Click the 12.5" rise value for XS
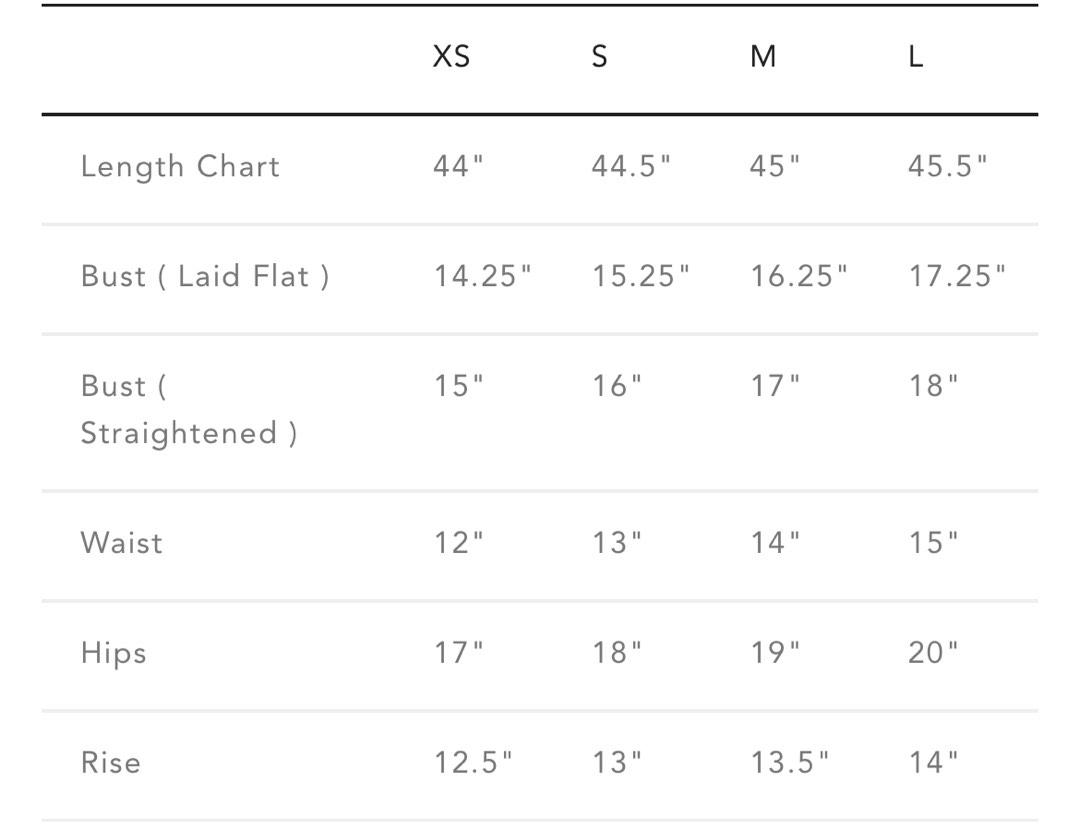Image resolution: width=1080 pixels, height=830 pixels. click(x=472, y=763)
